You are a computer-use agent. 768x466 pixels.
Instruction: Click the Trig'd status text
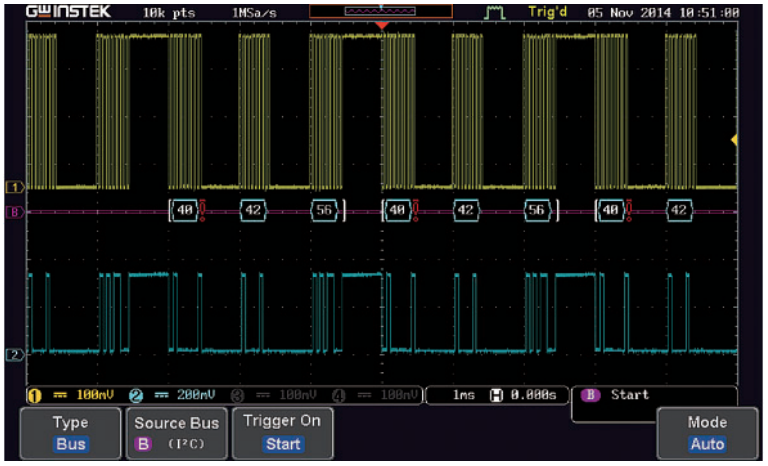coord(548,12)
